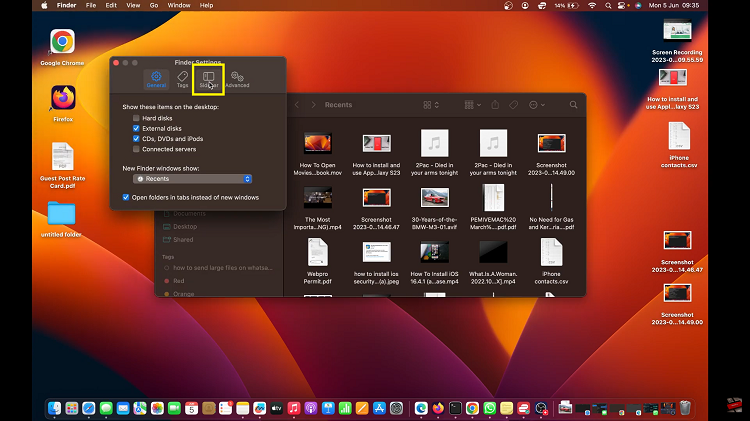Image resolution: width=750 pixels, height=421 pixels.
Task: Select Guest Post Rate Card.pdf on desktop
Action: 63,166
